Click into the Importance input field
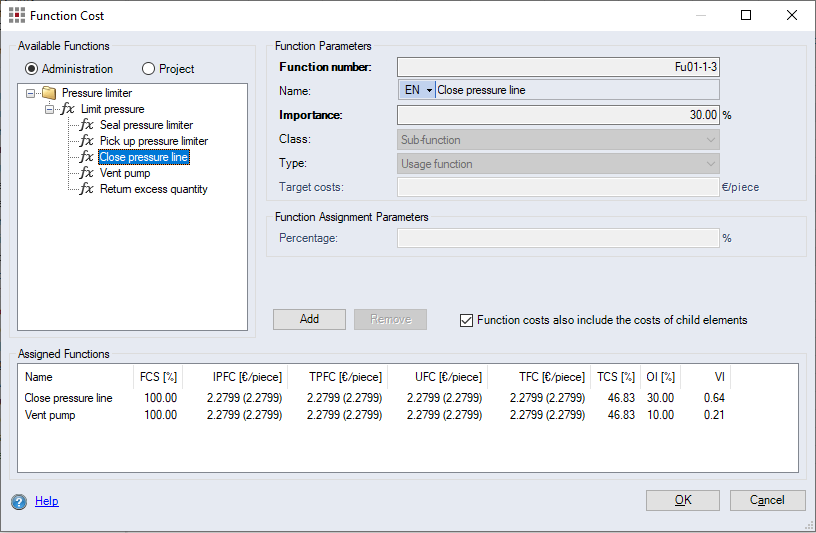 coord(557,115)
